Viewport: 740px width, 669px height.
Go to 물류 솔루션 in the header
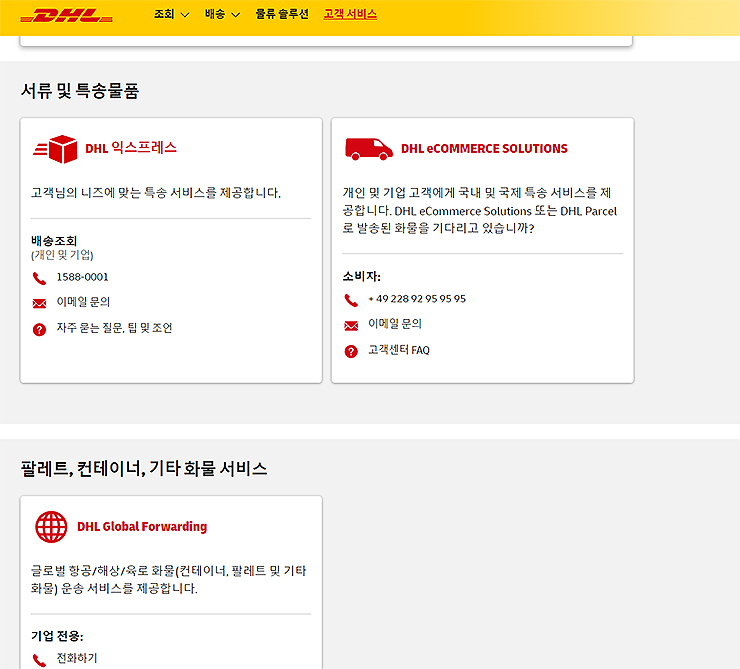tap(282, 14)
